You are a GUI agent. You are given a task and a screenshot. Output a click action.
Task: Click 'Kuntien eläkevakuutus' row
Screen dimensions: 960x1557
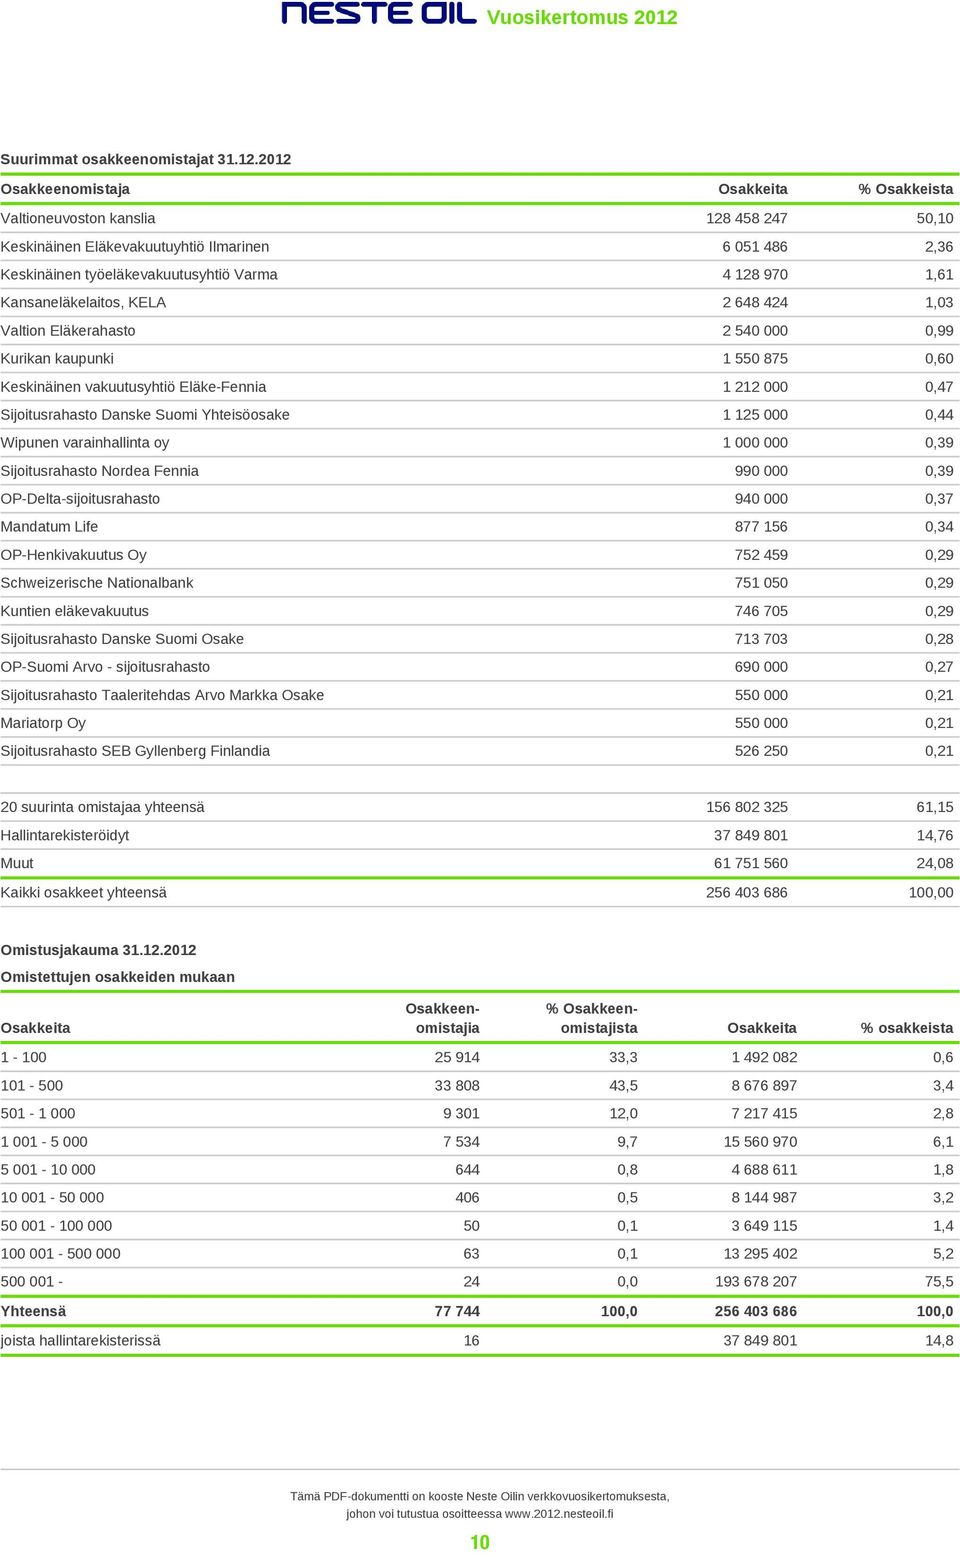click(480, 610)
